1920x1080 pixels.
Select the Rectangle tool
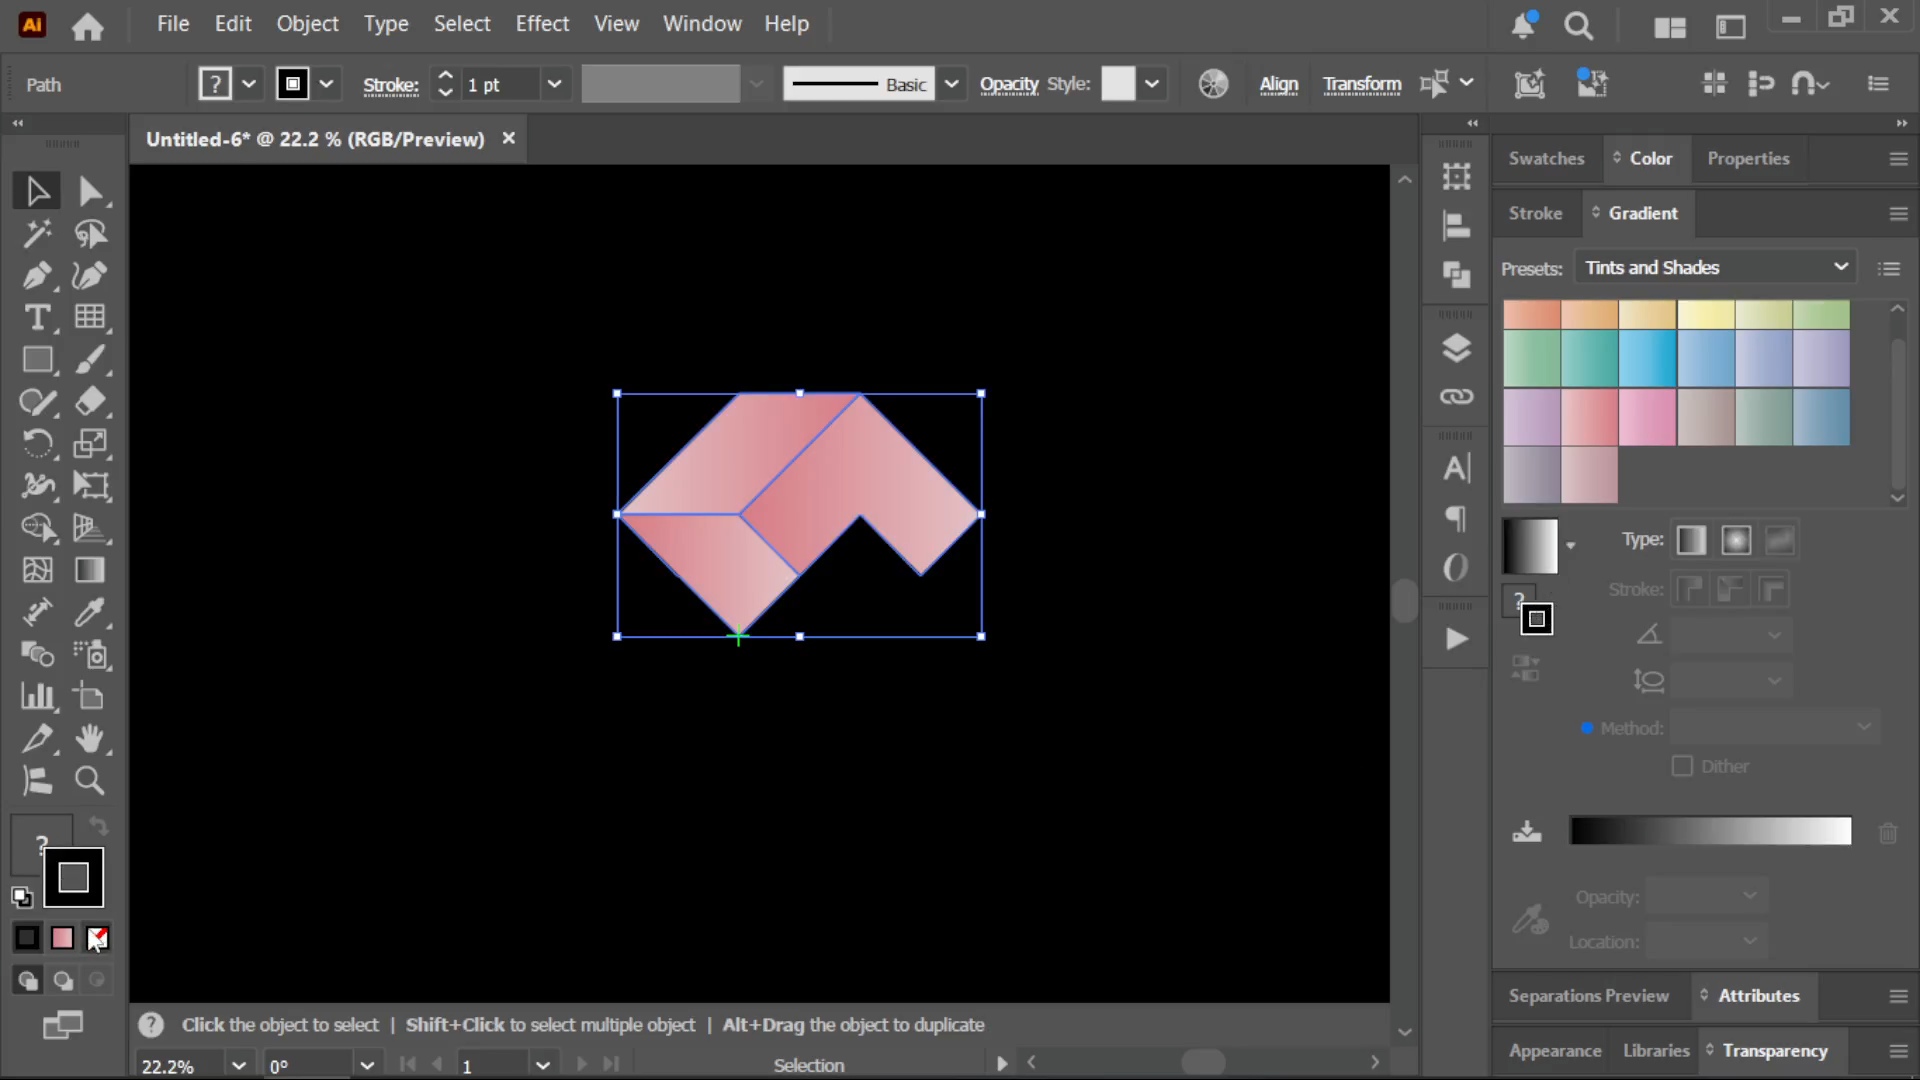coord(37,360)
